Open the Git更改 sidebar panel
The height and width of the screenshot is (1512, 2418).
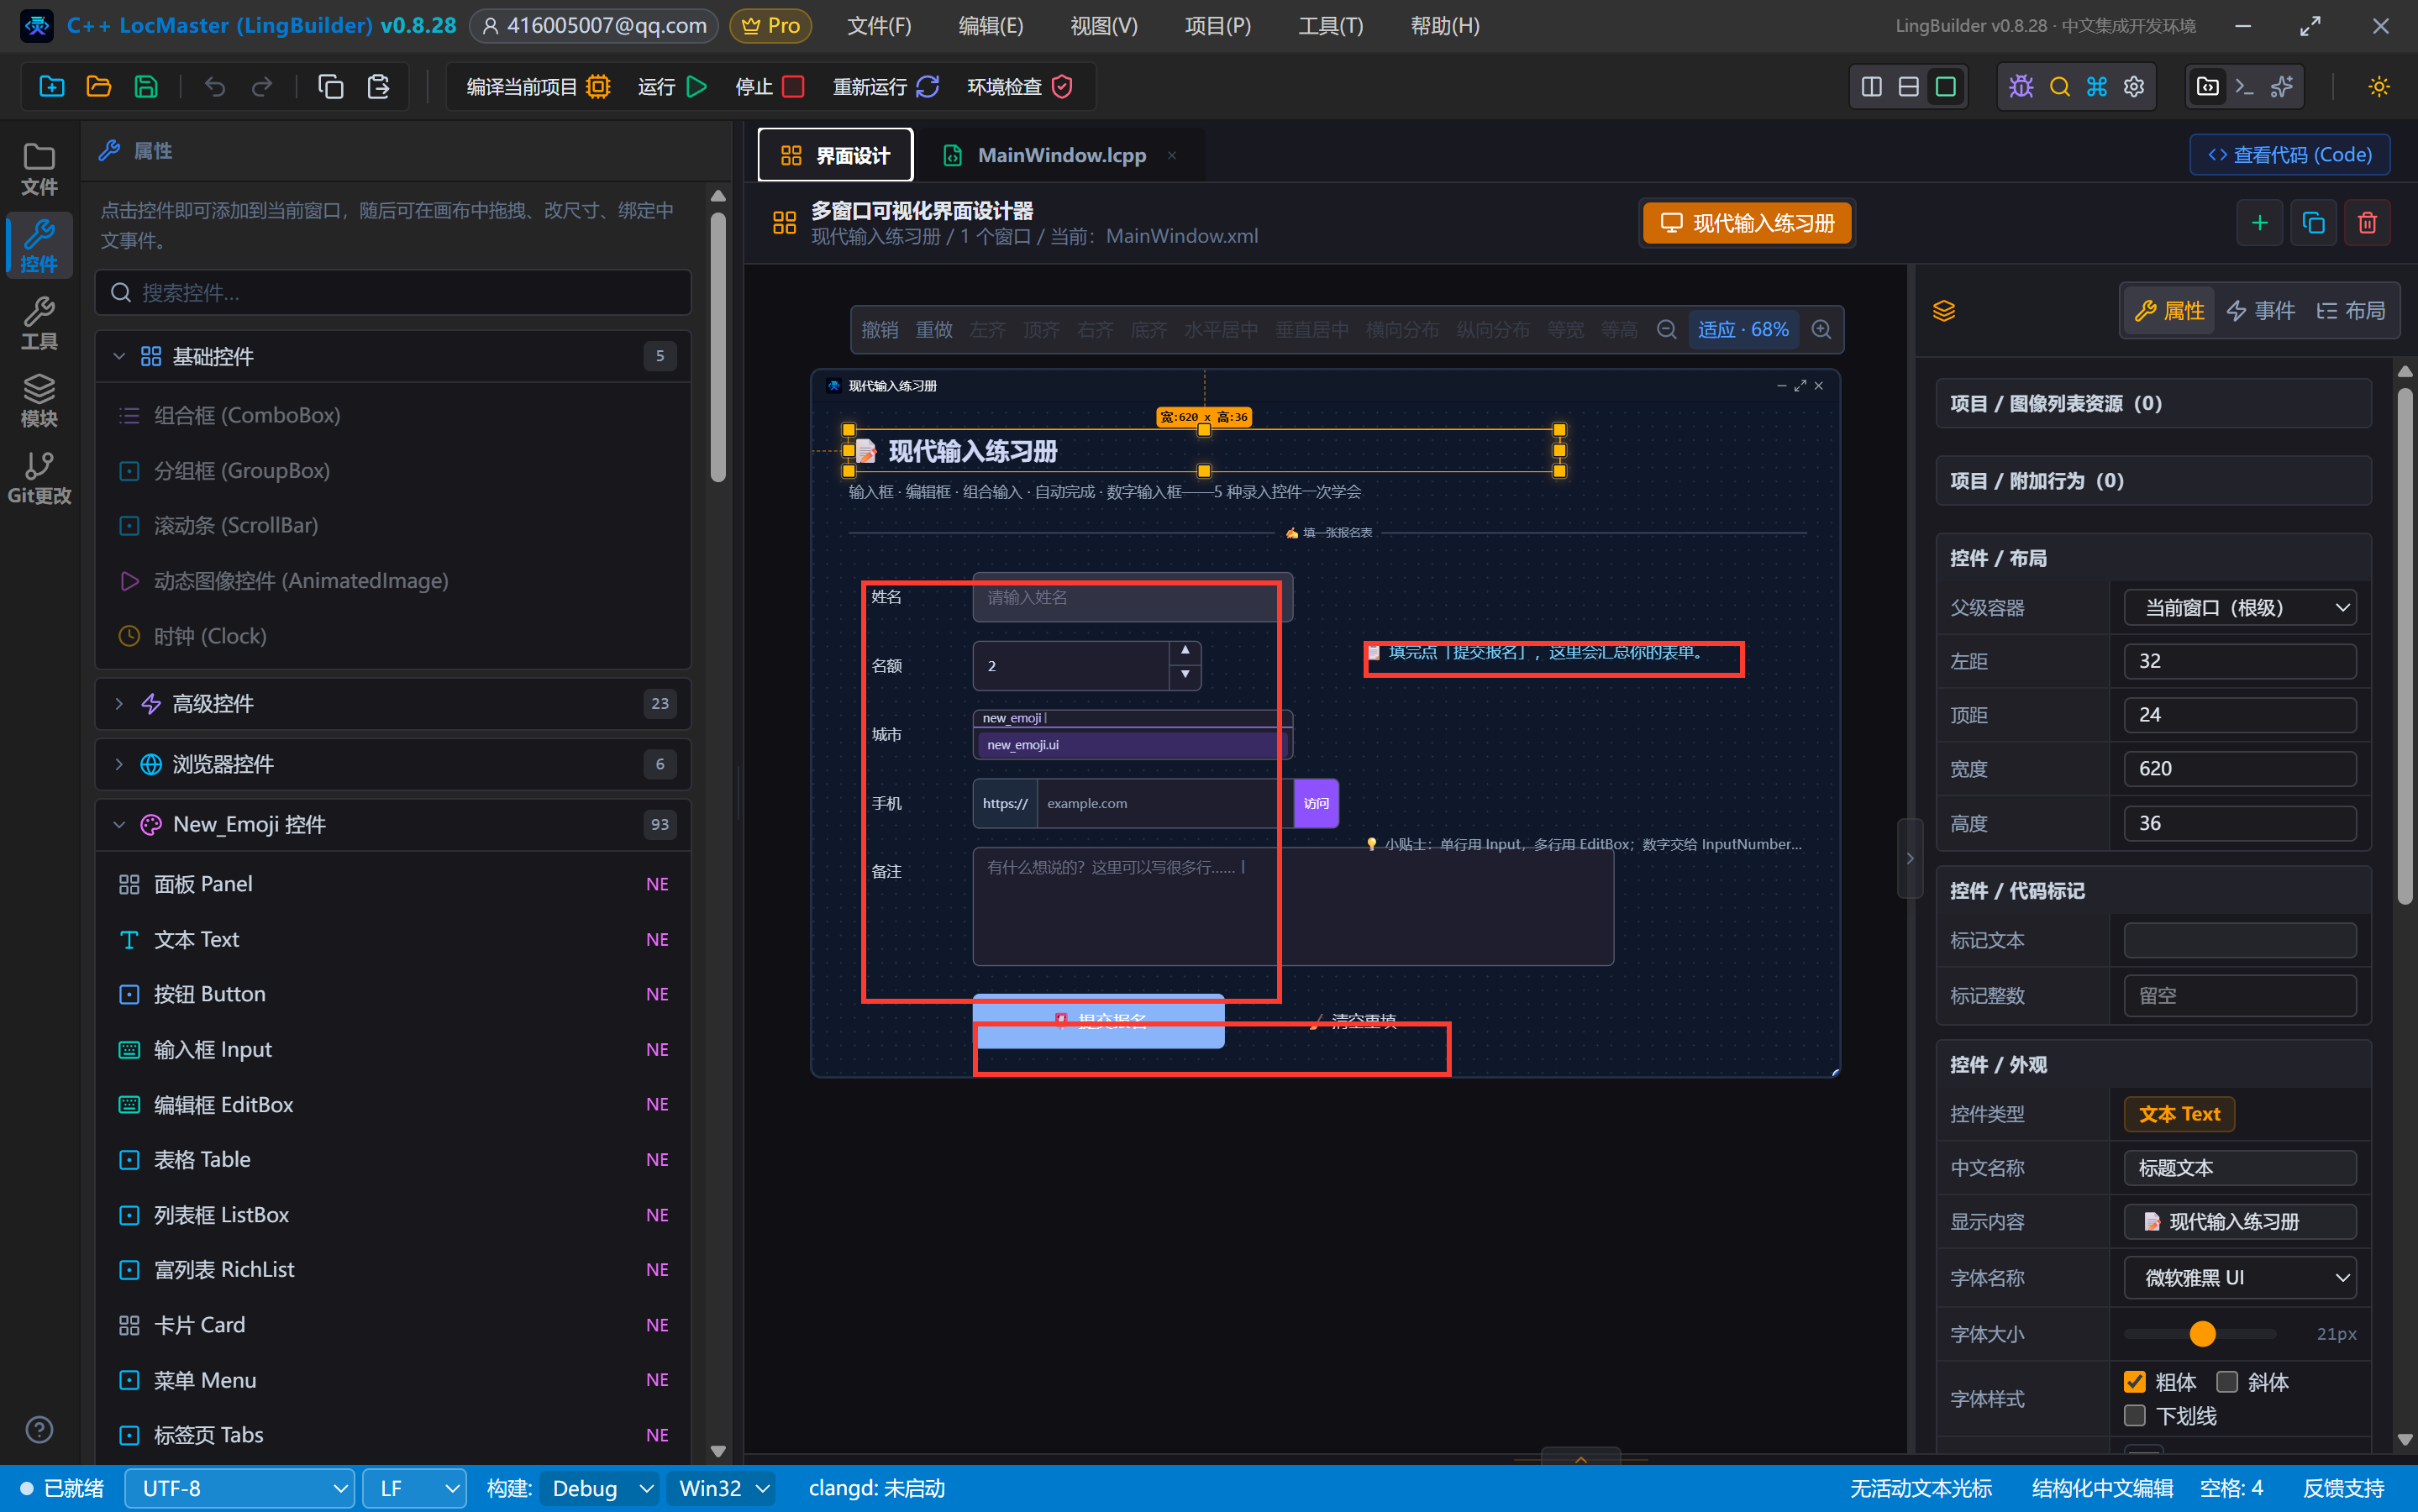click(39, 477)
